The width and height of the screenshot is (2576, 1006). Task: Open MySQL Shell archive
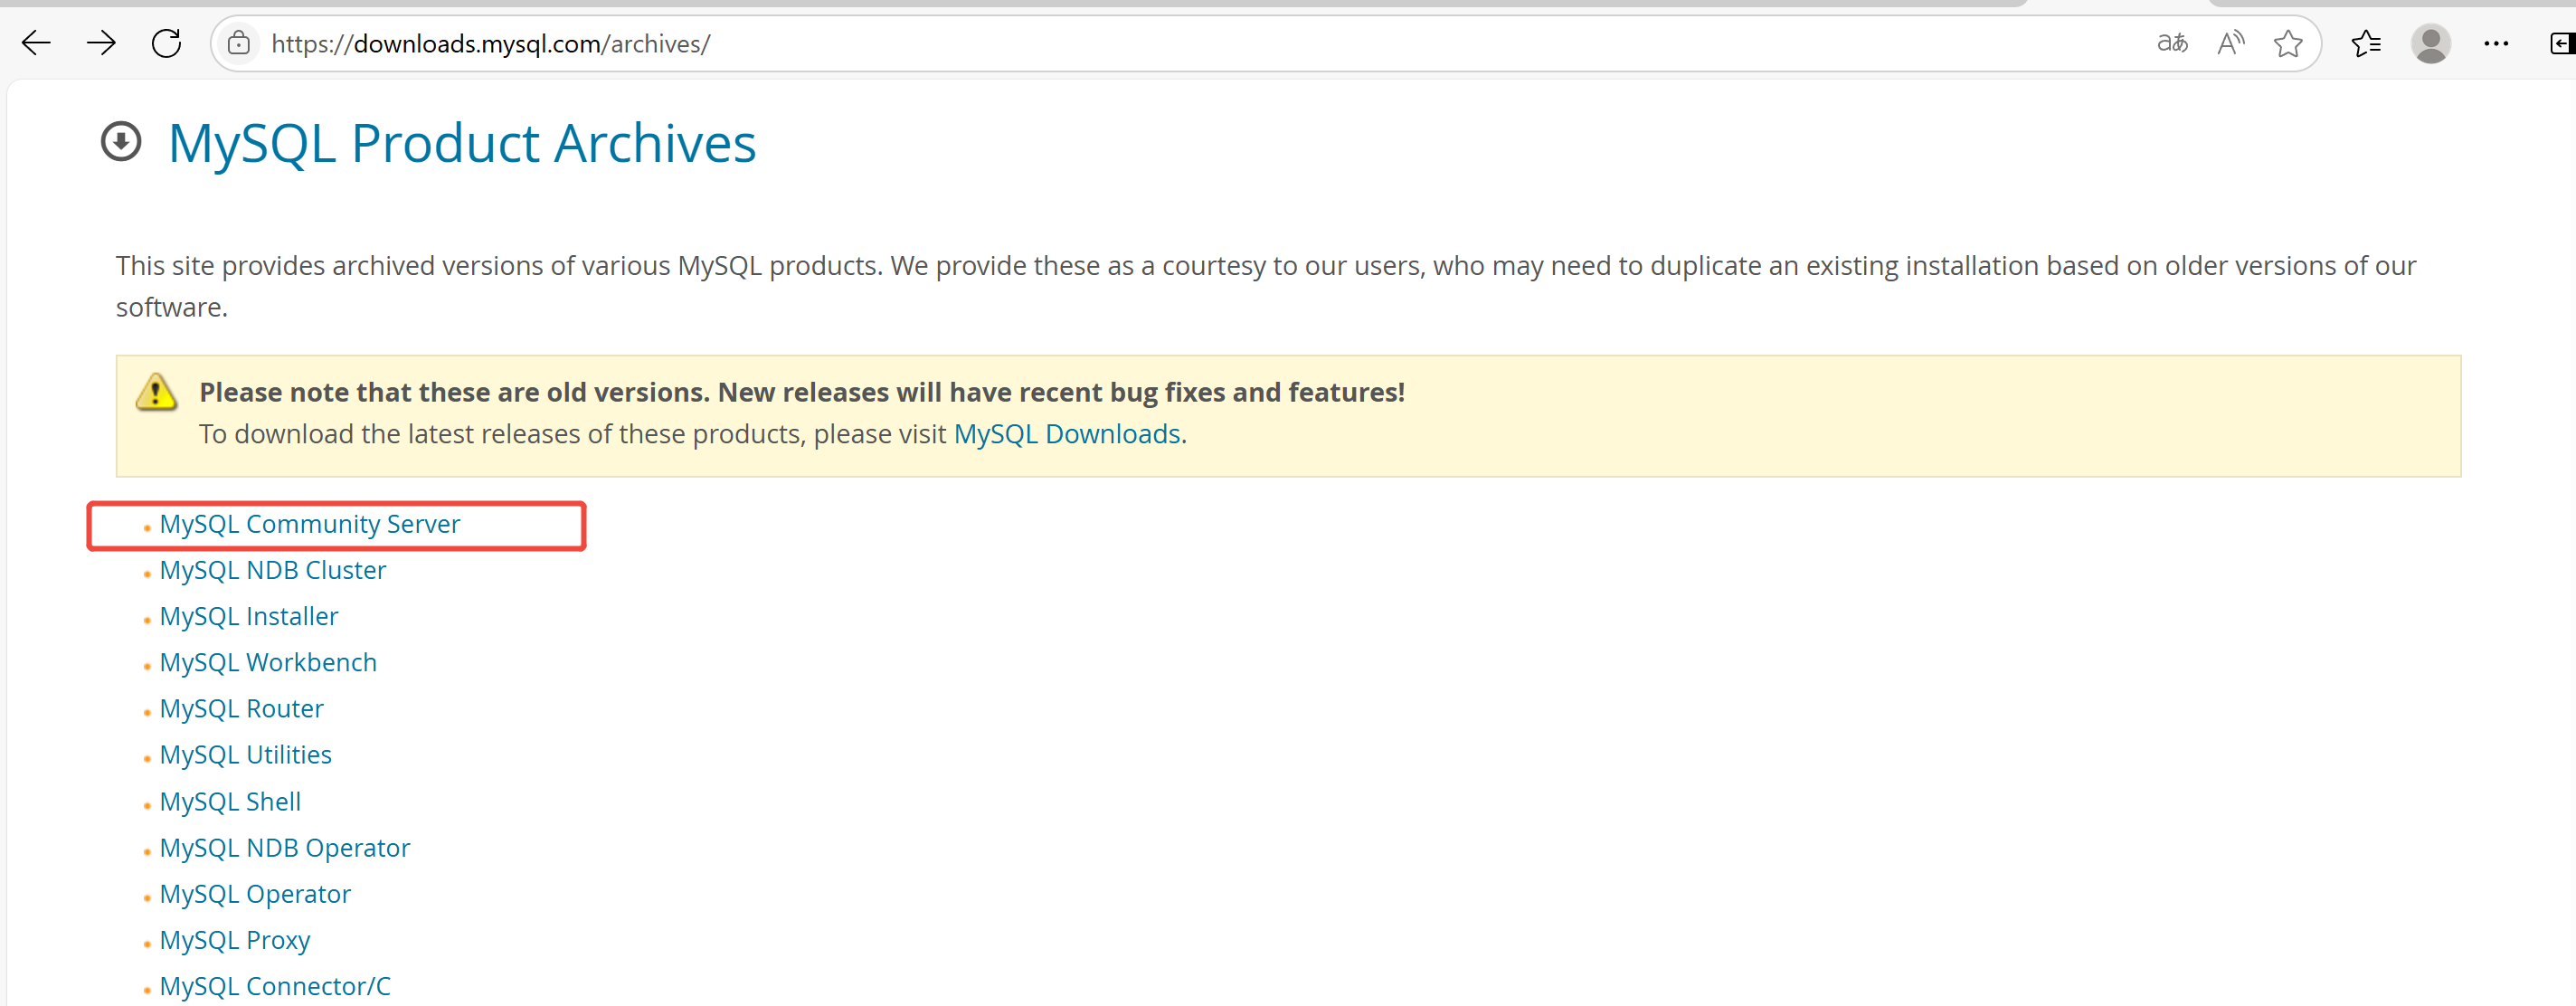[x=230, y=801]
